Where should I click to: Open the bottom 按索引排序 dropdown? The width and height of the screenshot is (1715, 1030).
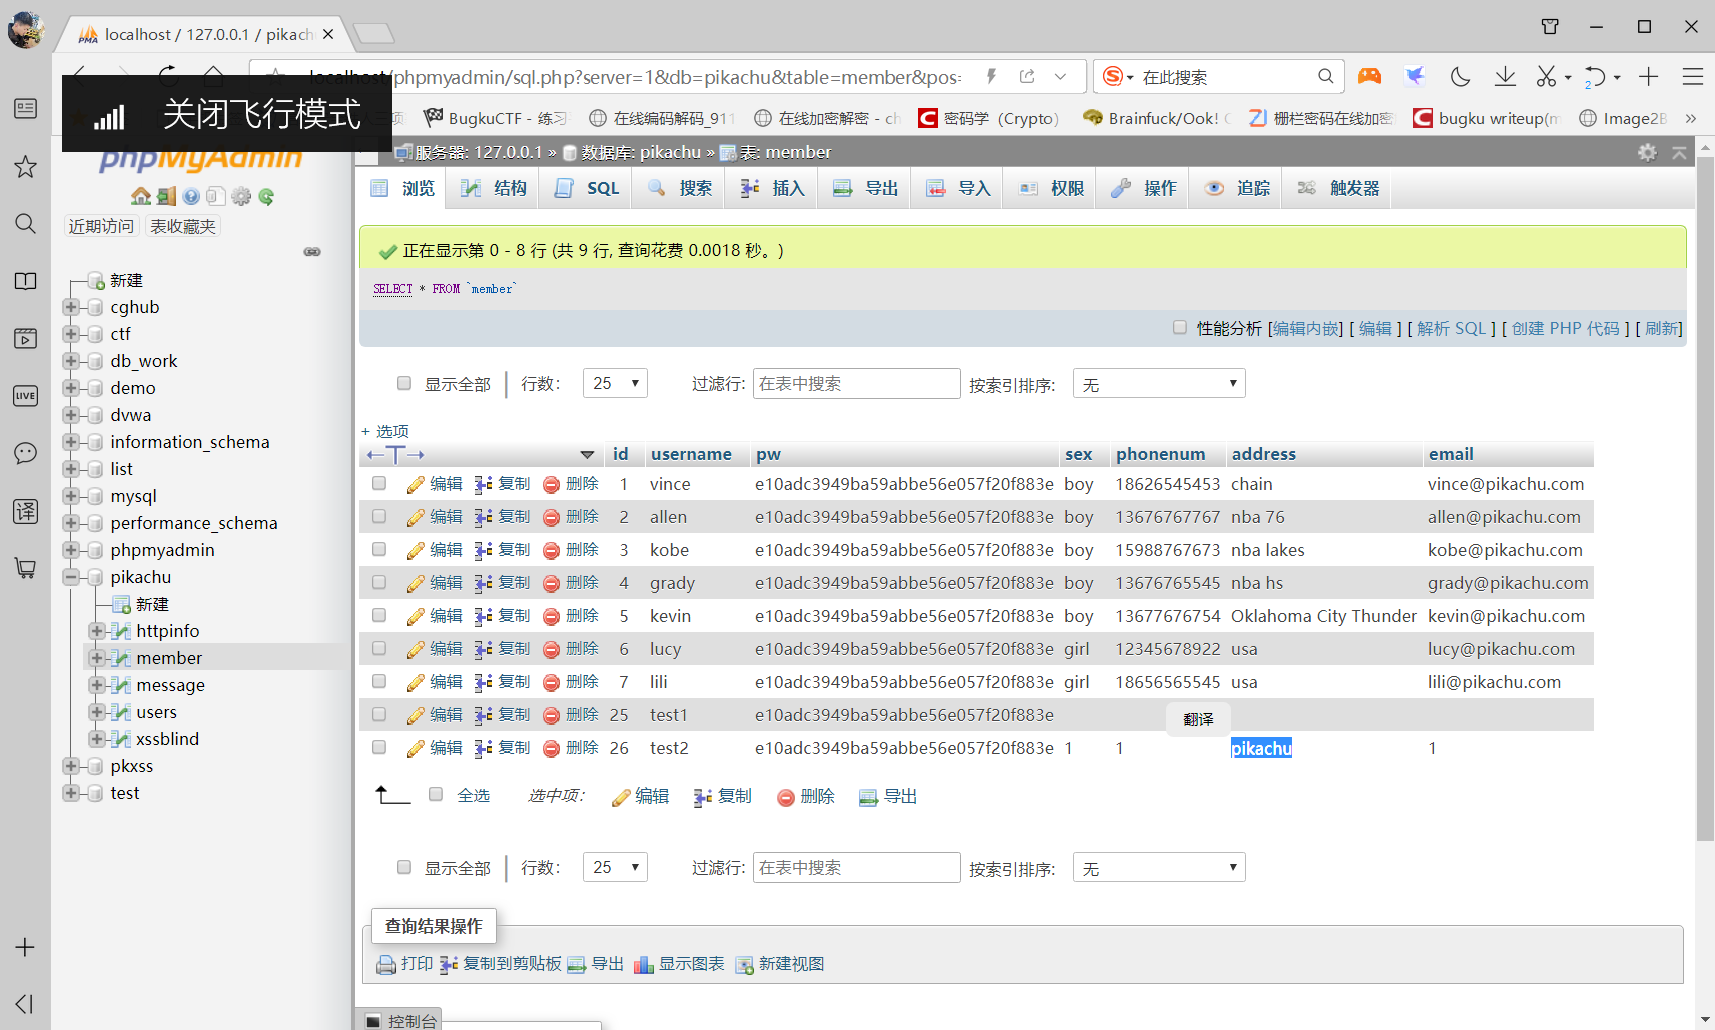[x=1159, y=867]
